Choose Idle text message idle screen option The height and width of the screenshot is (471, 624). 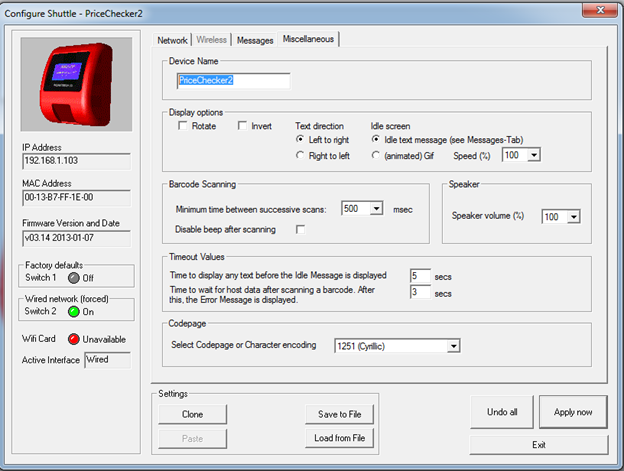point(375,139)
